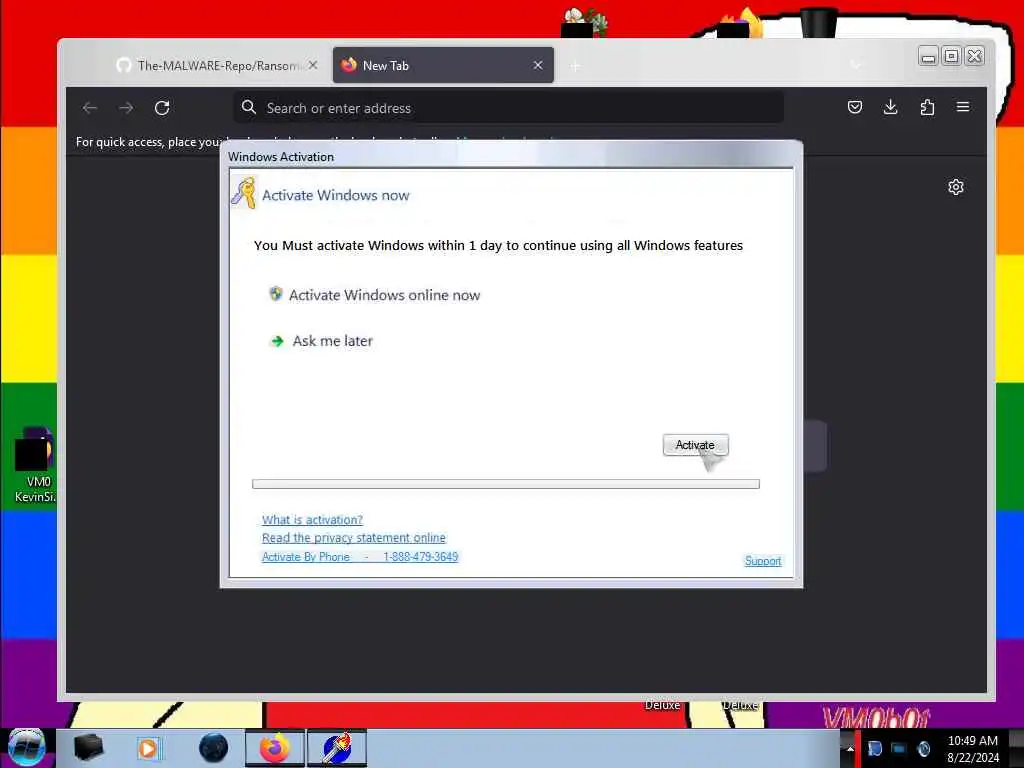Go forward in Firefox
Image resolution: width=1024 pixels, height=768 pixels.
pyautogui.click(x=126, y=108)
